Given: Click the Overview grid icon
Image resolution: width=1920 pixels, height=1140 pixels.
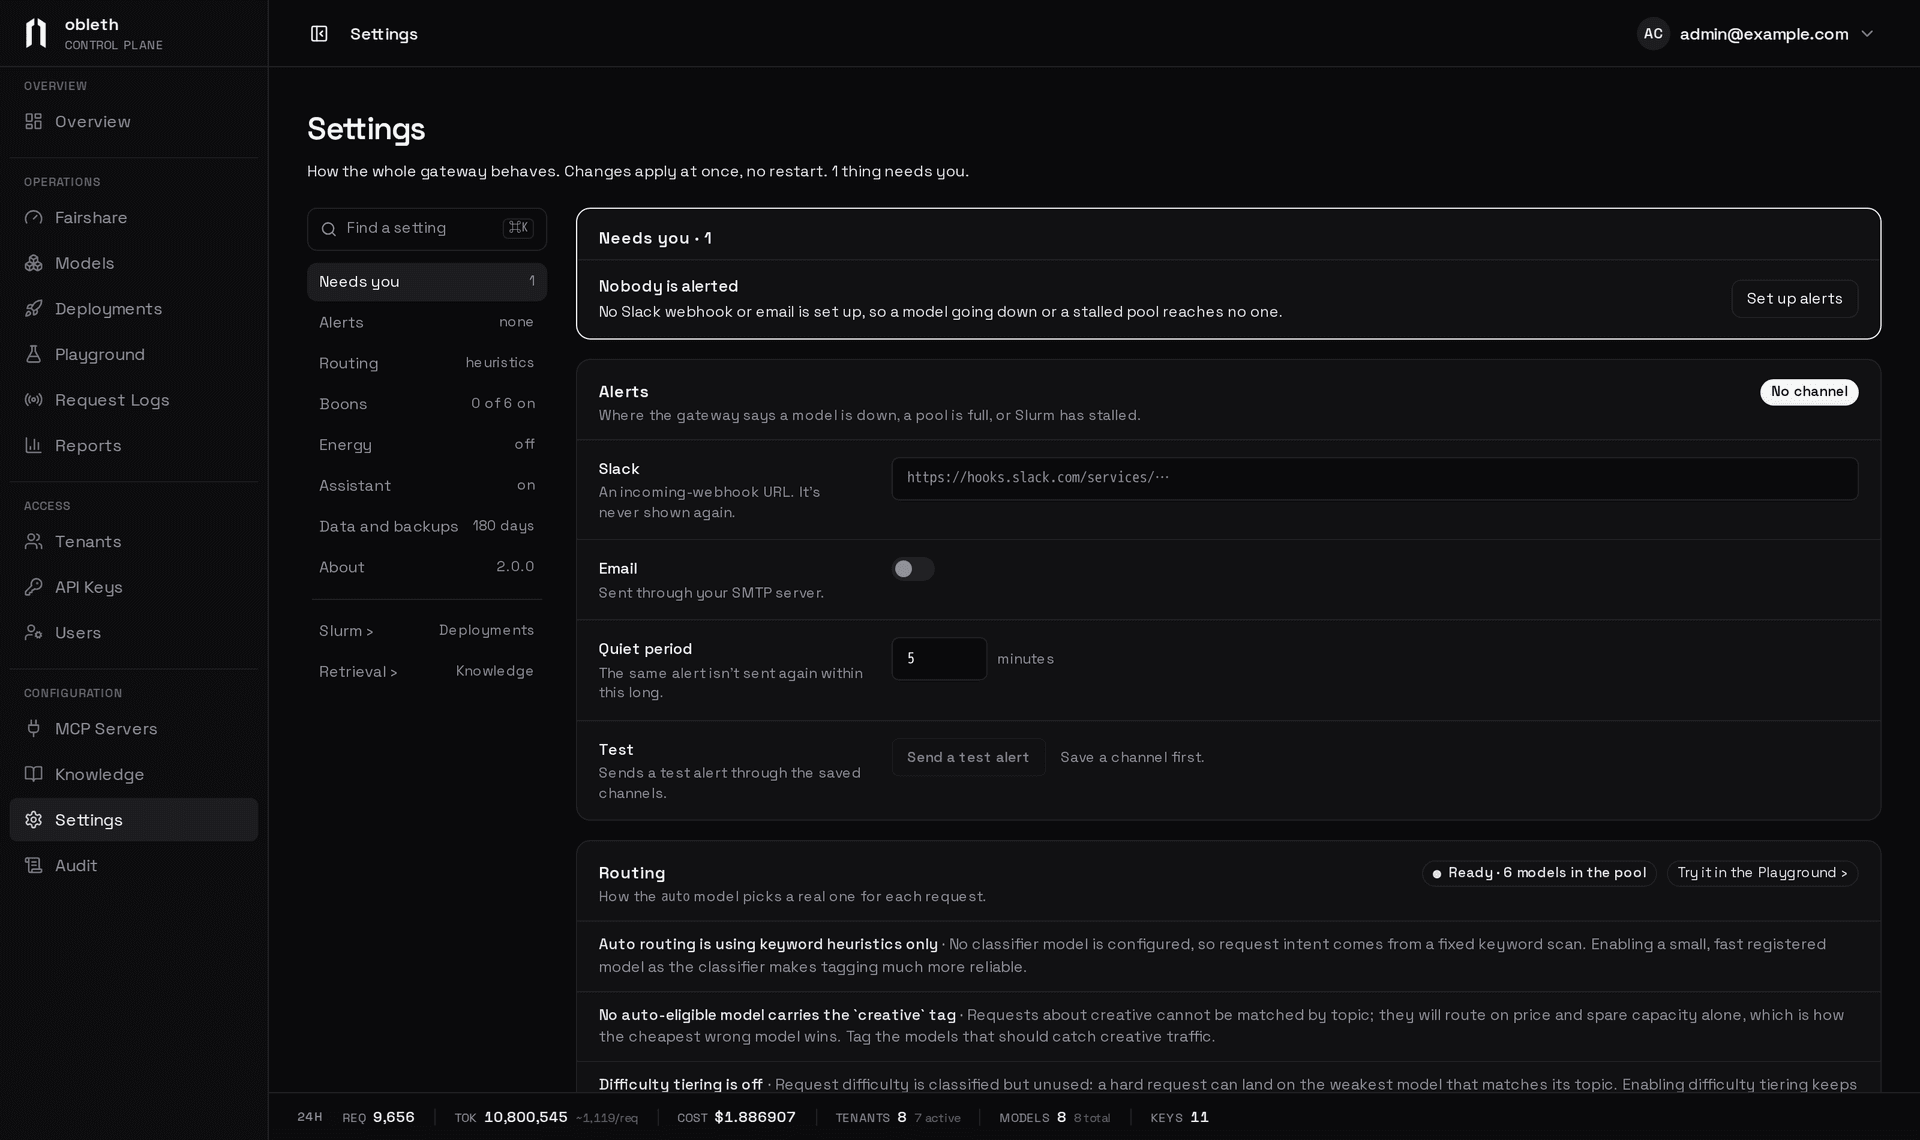Looking at the screenshot, I should point(34,121).
